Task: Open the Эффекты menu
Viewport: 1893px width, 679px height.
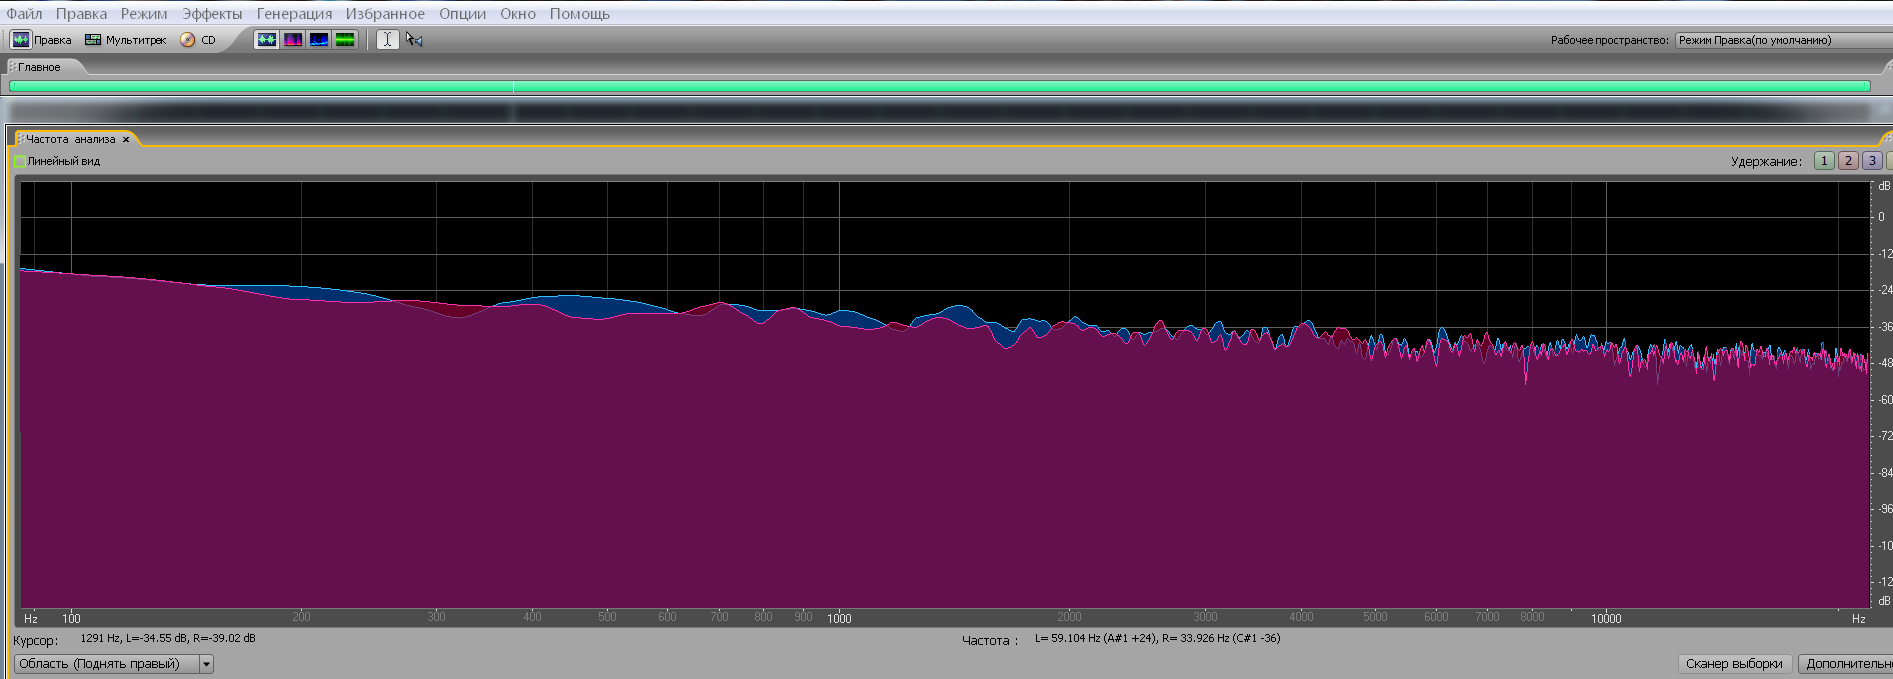Action: point(212,14)
